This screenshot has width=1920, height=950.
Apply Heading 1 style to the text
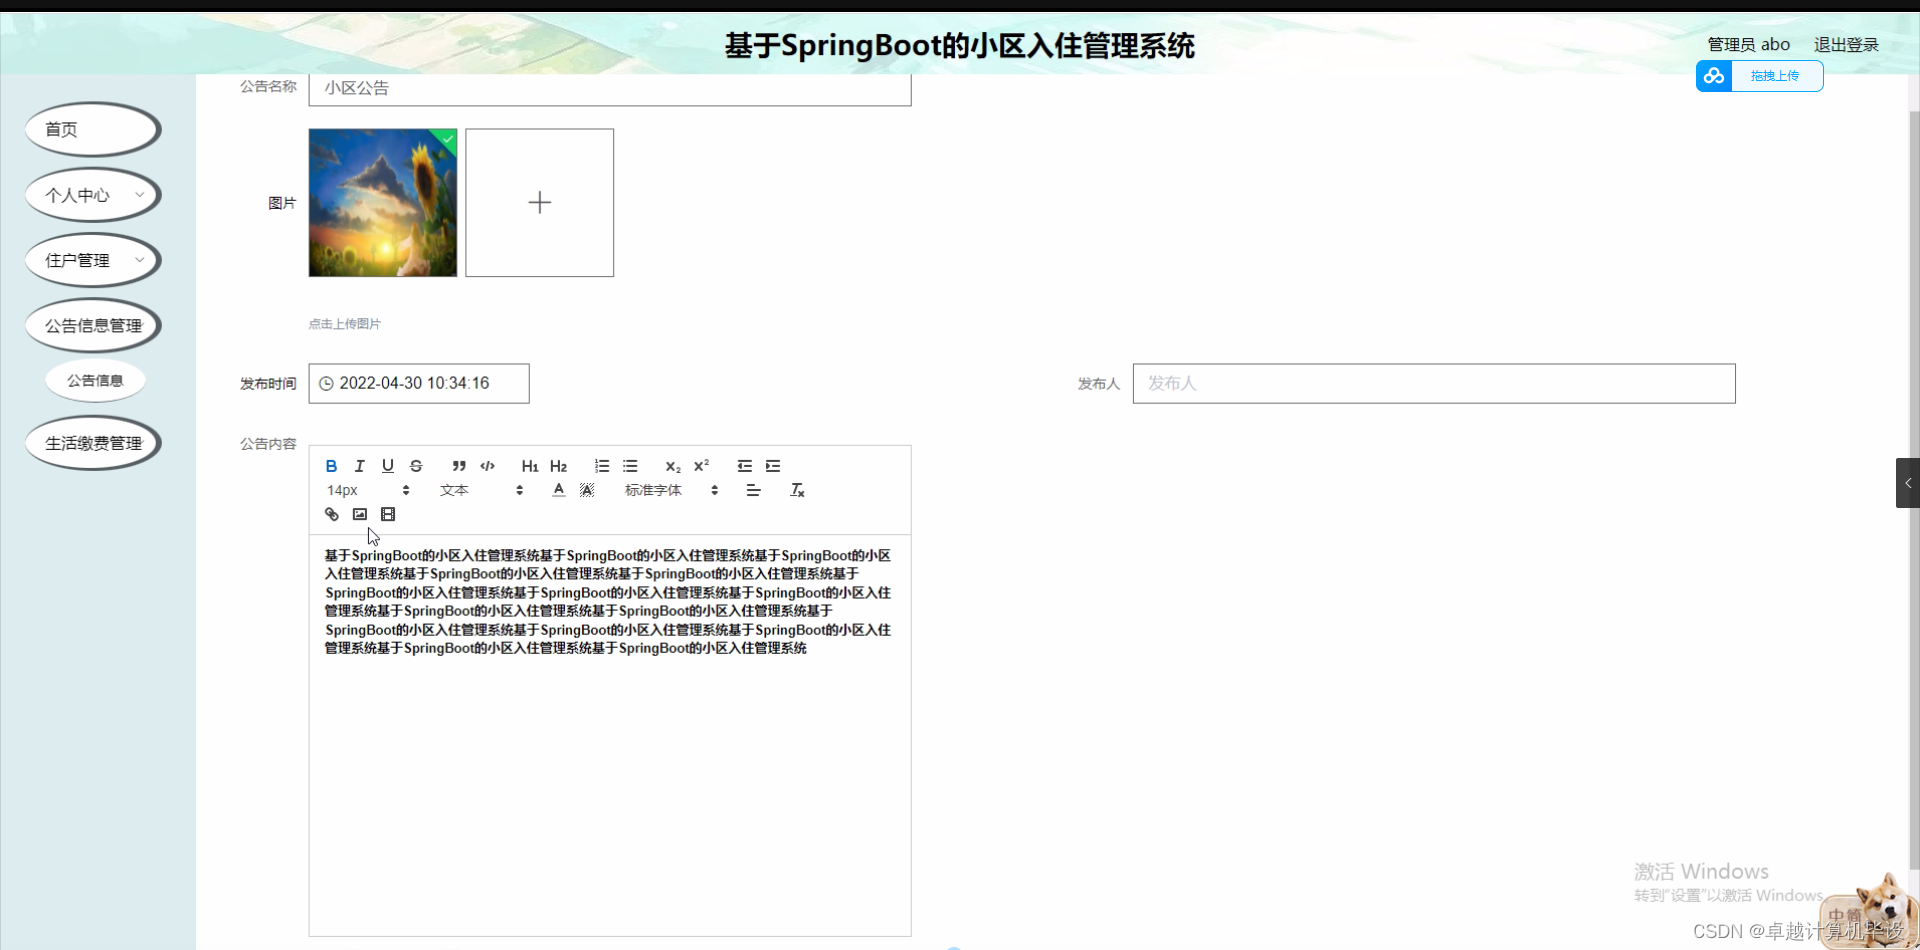pos(530,466)
